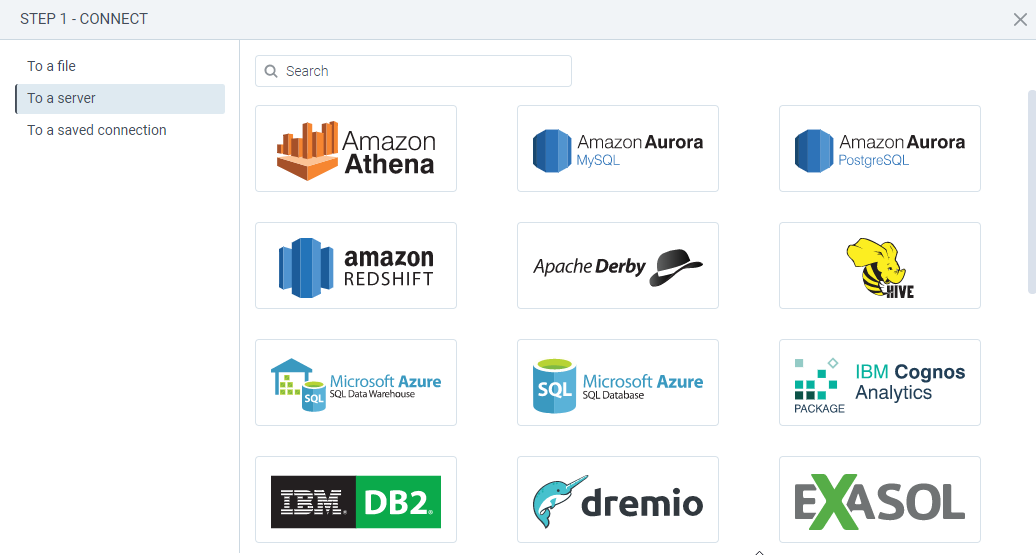Click the magnifier icon in search box

tap(271, 71)
